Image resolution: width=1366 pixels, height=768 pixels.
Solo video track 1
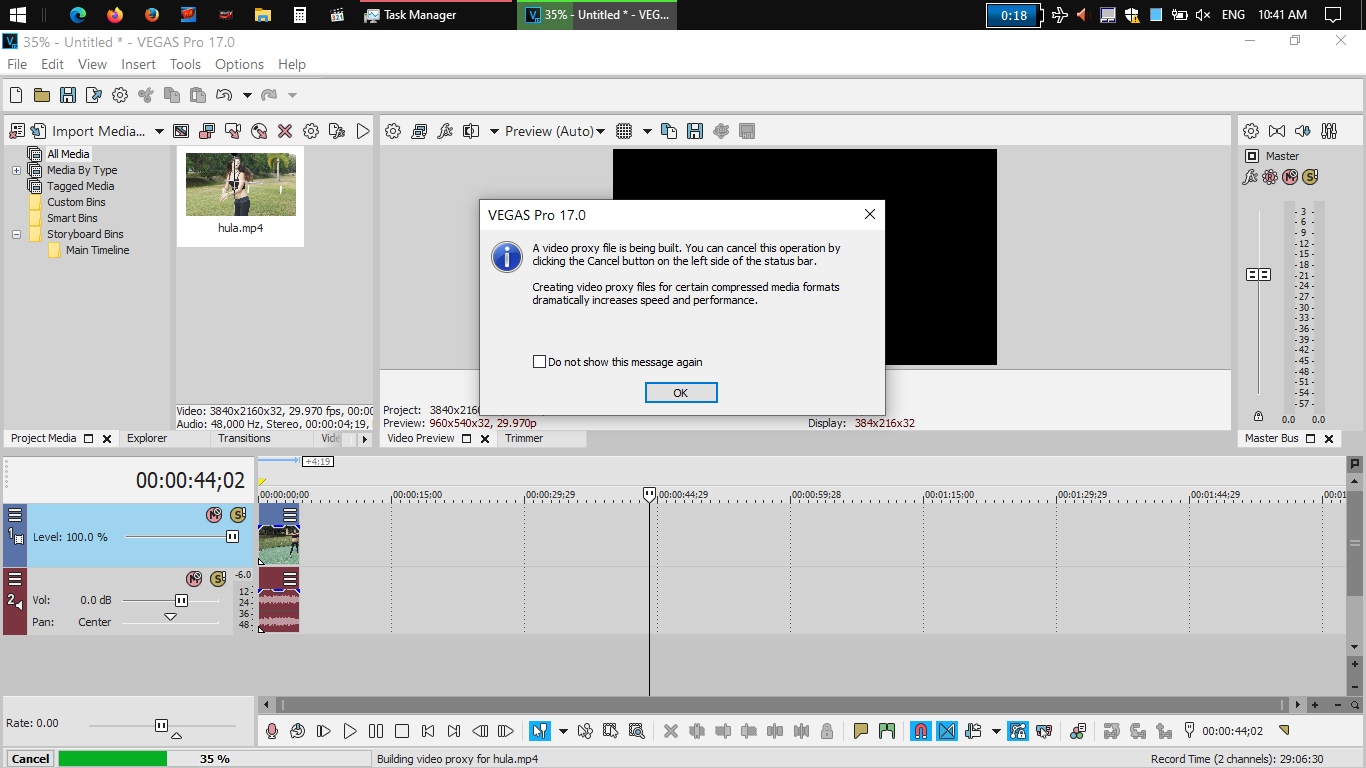tap(237, 515)
